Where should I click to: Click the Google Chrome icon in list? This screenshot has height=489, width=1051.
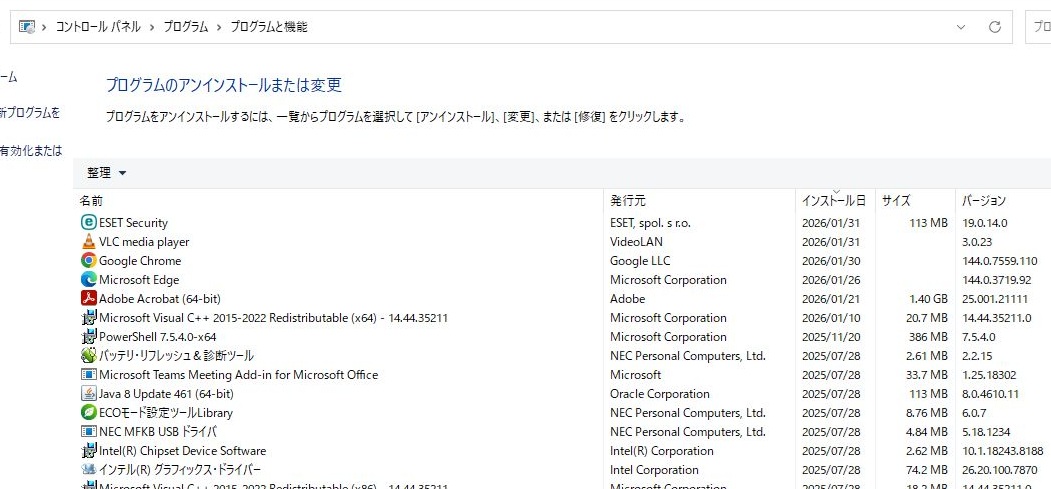tap(88, 261)
